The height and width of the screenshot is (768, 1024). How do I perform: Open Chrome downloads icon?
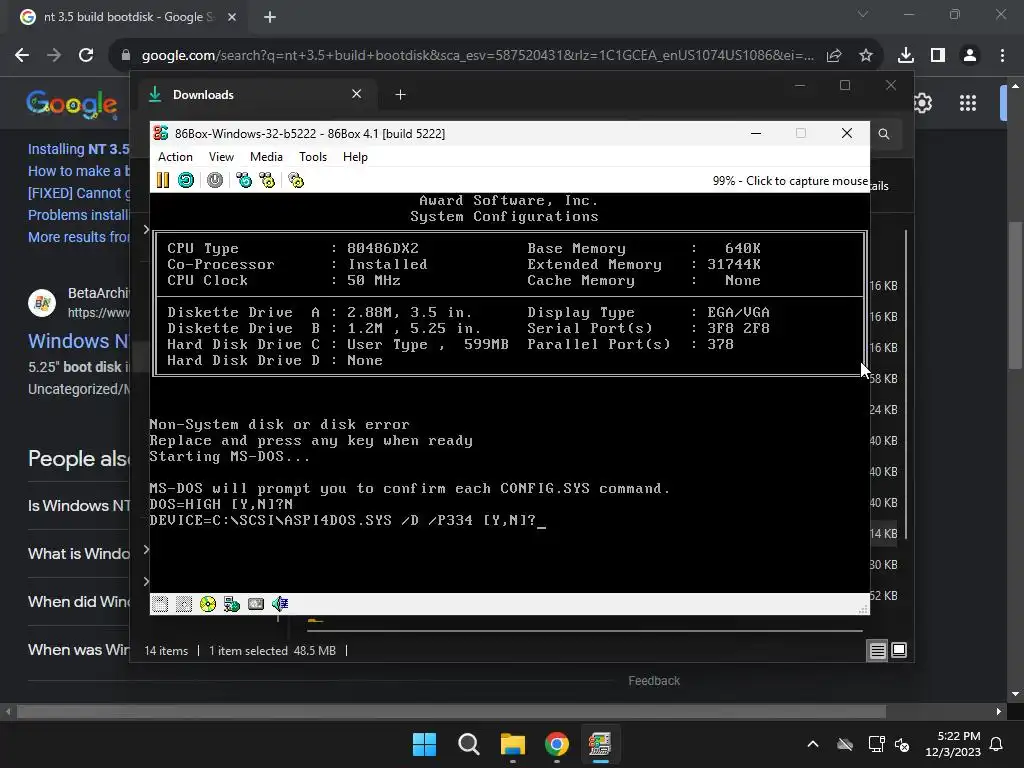906,56
